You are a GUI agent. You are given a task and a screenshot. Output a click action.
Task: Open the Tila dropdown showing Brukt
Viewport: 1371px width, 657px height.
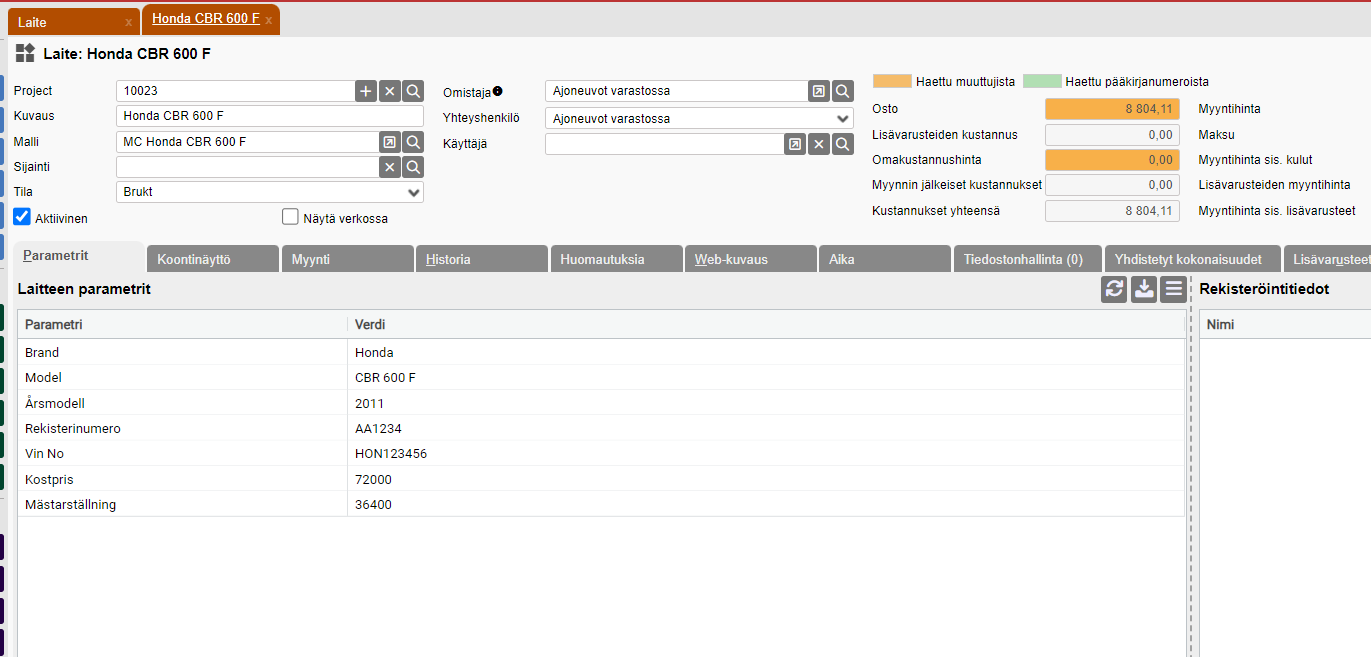[x=270, y=192]
